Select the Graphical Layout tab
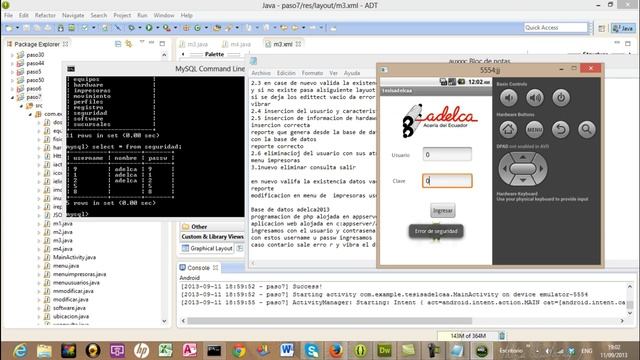The image size is (640, 360). pos(207,248)
